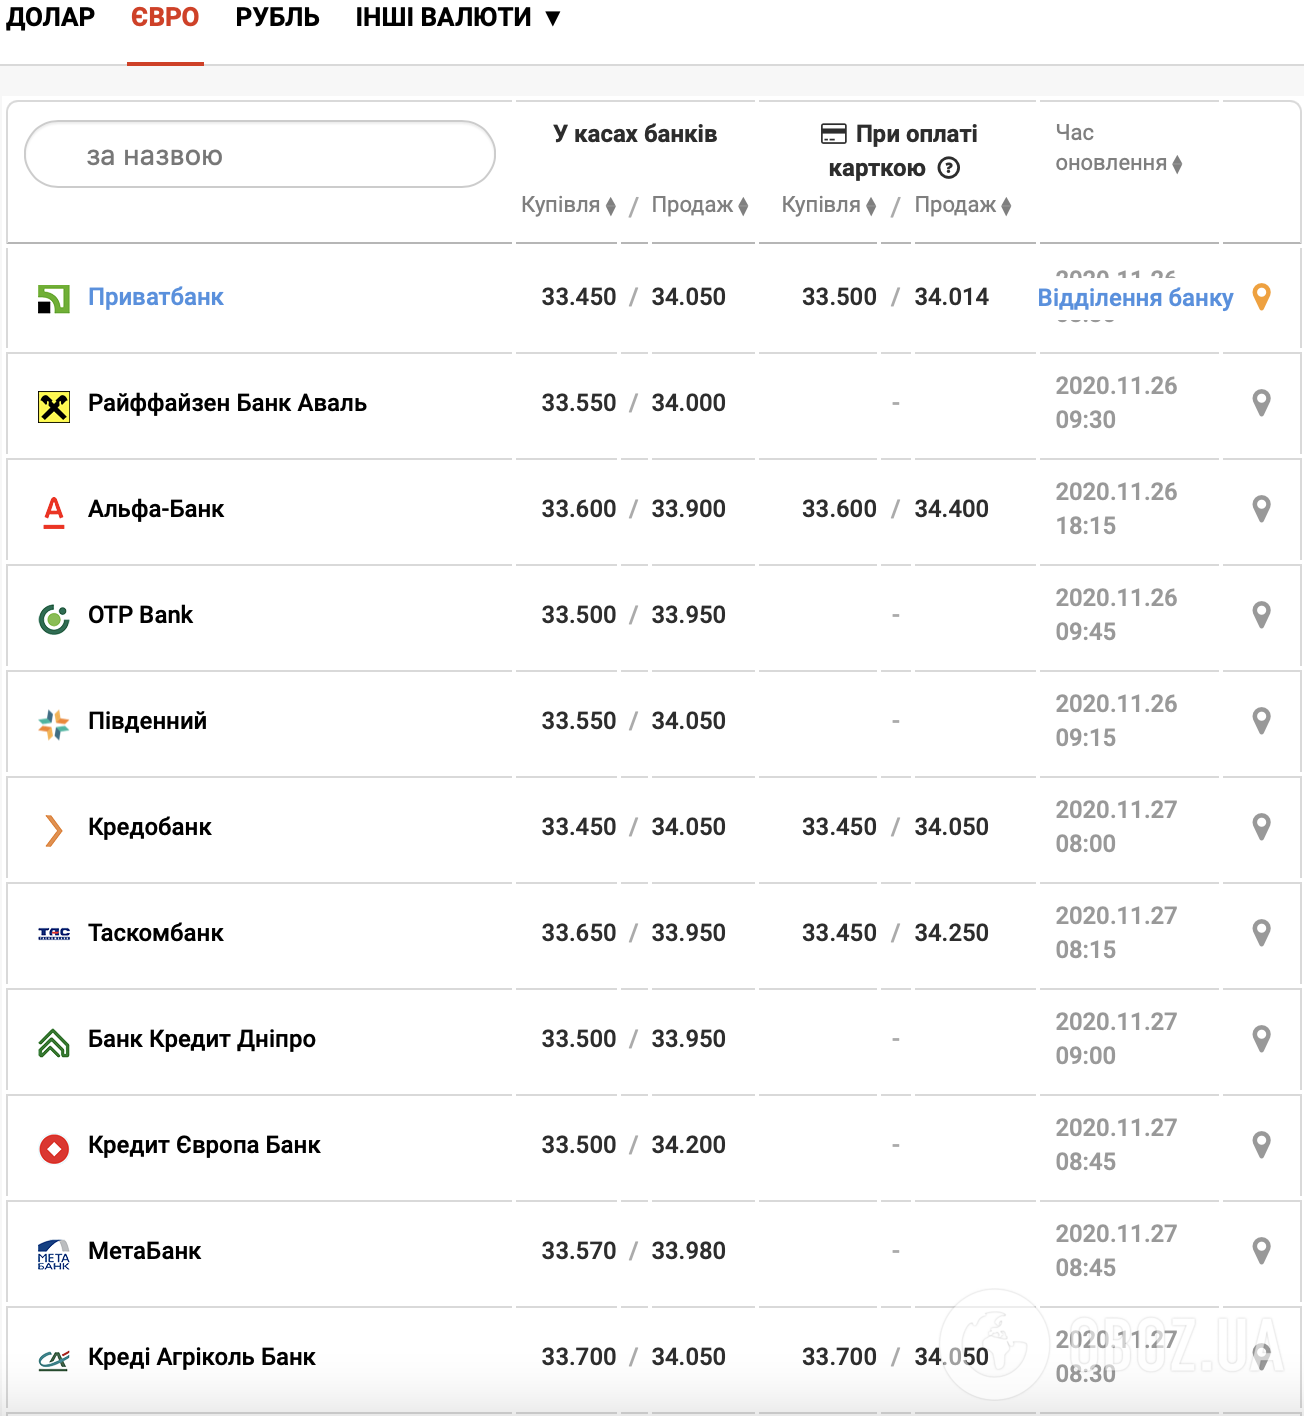Click Приватбанк card sell rate 34.014
Screen dimensions: 1304x1416
tap(951, 297)
